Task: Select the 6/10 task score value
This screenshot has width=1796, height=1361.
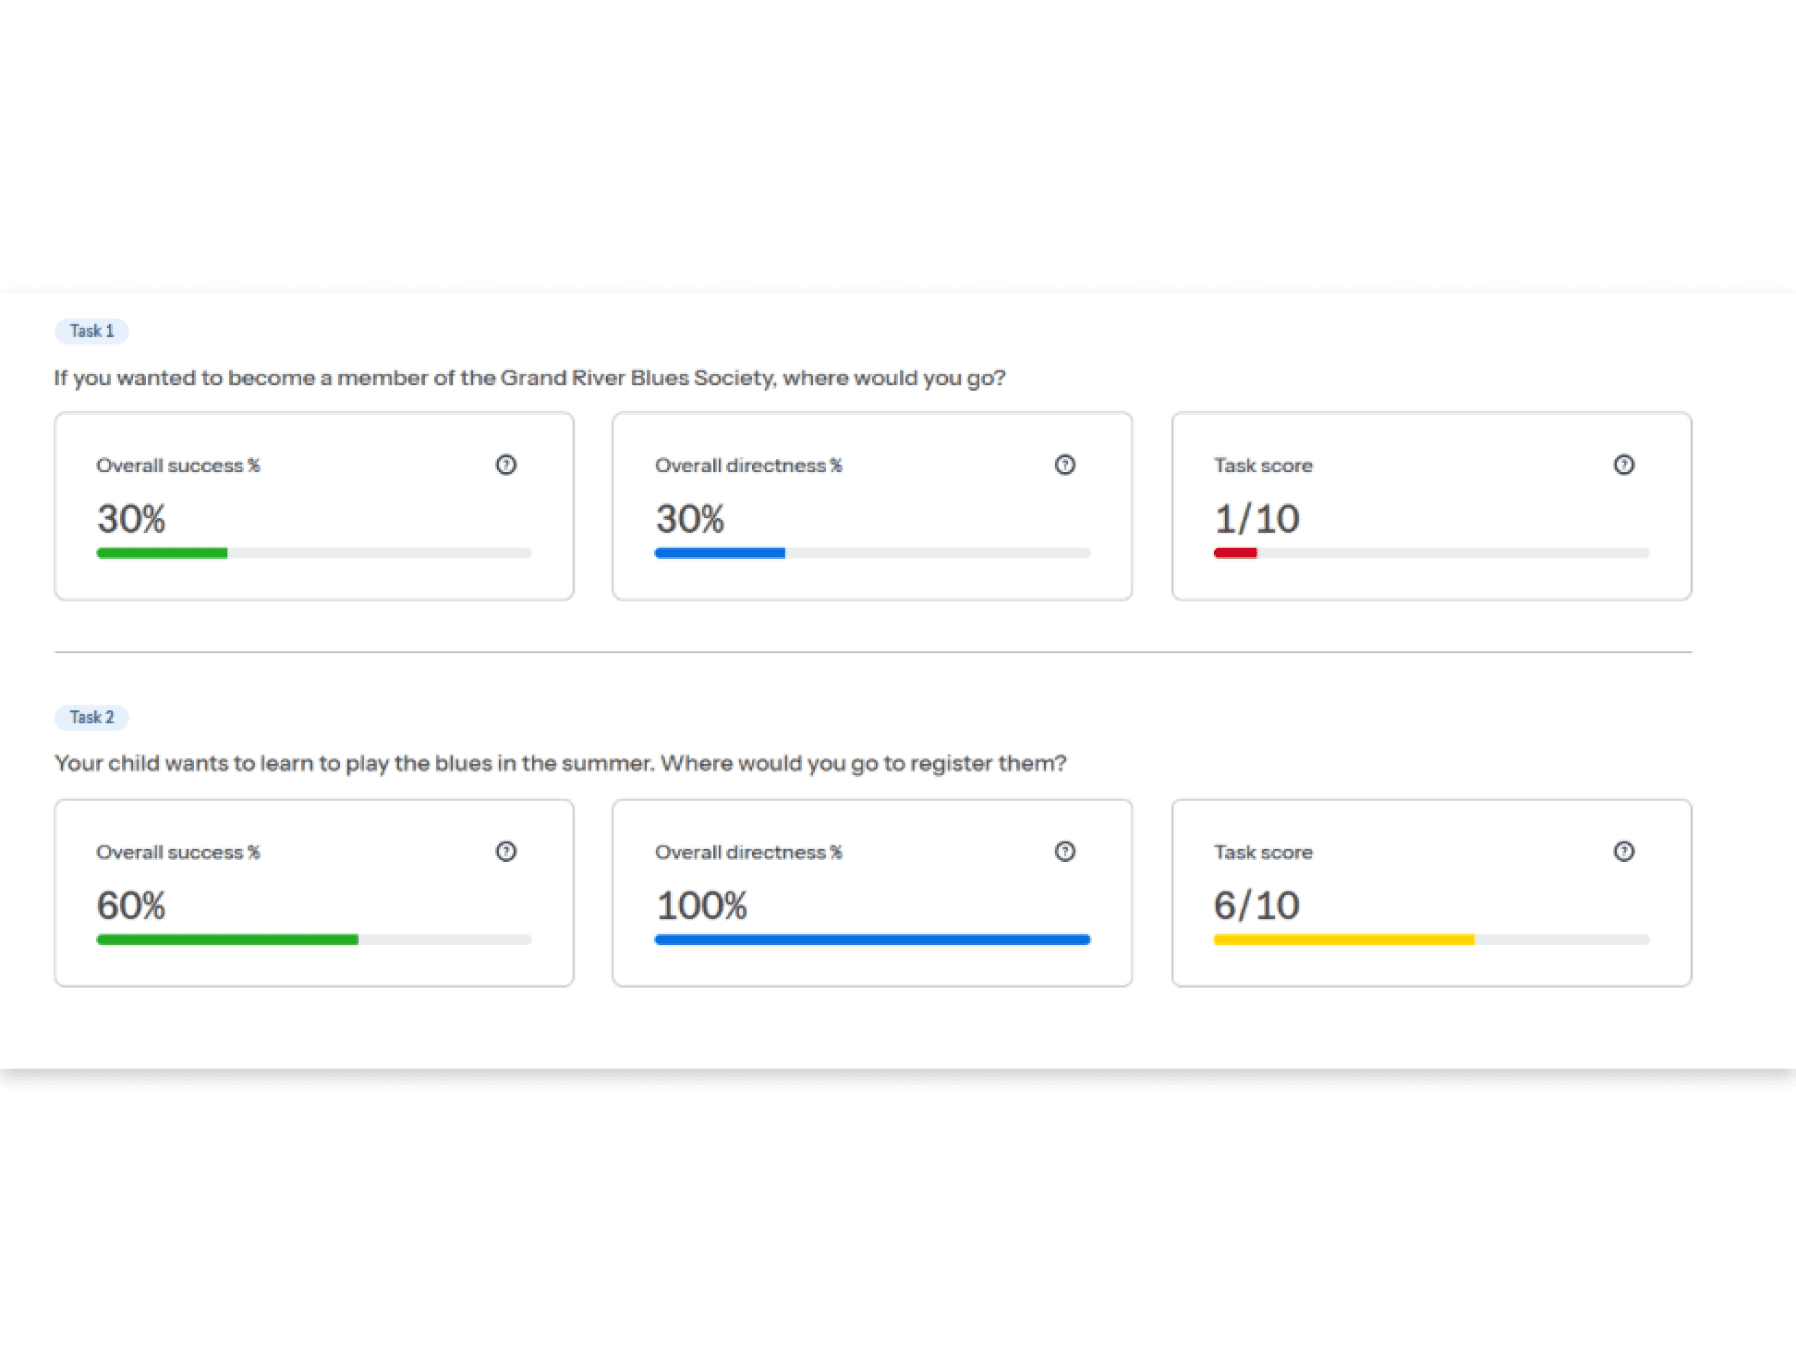Action: (x=1256, y=906)
